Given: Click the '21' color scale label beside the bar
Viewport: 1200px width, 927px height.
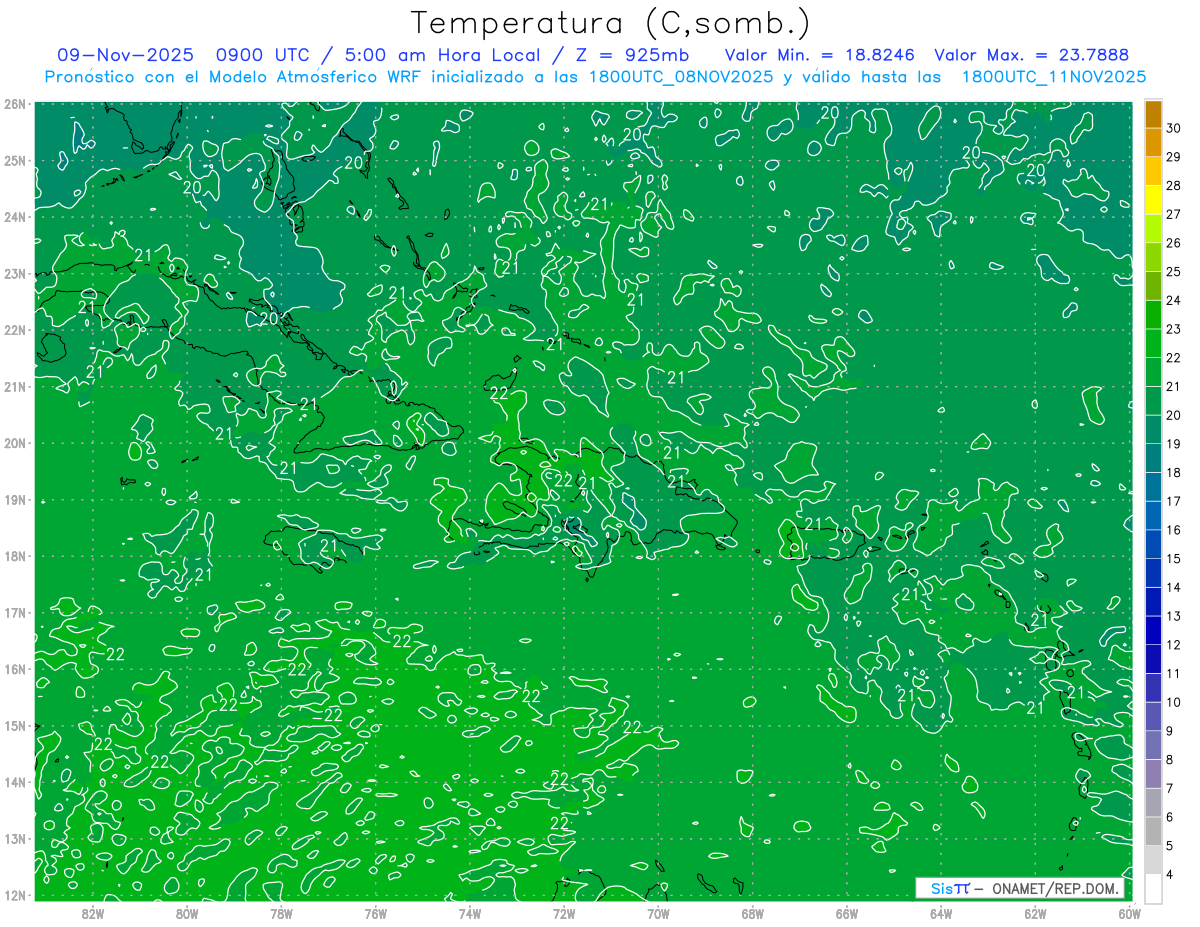Looking at the screenshot, I should (x=1174, y=387).
